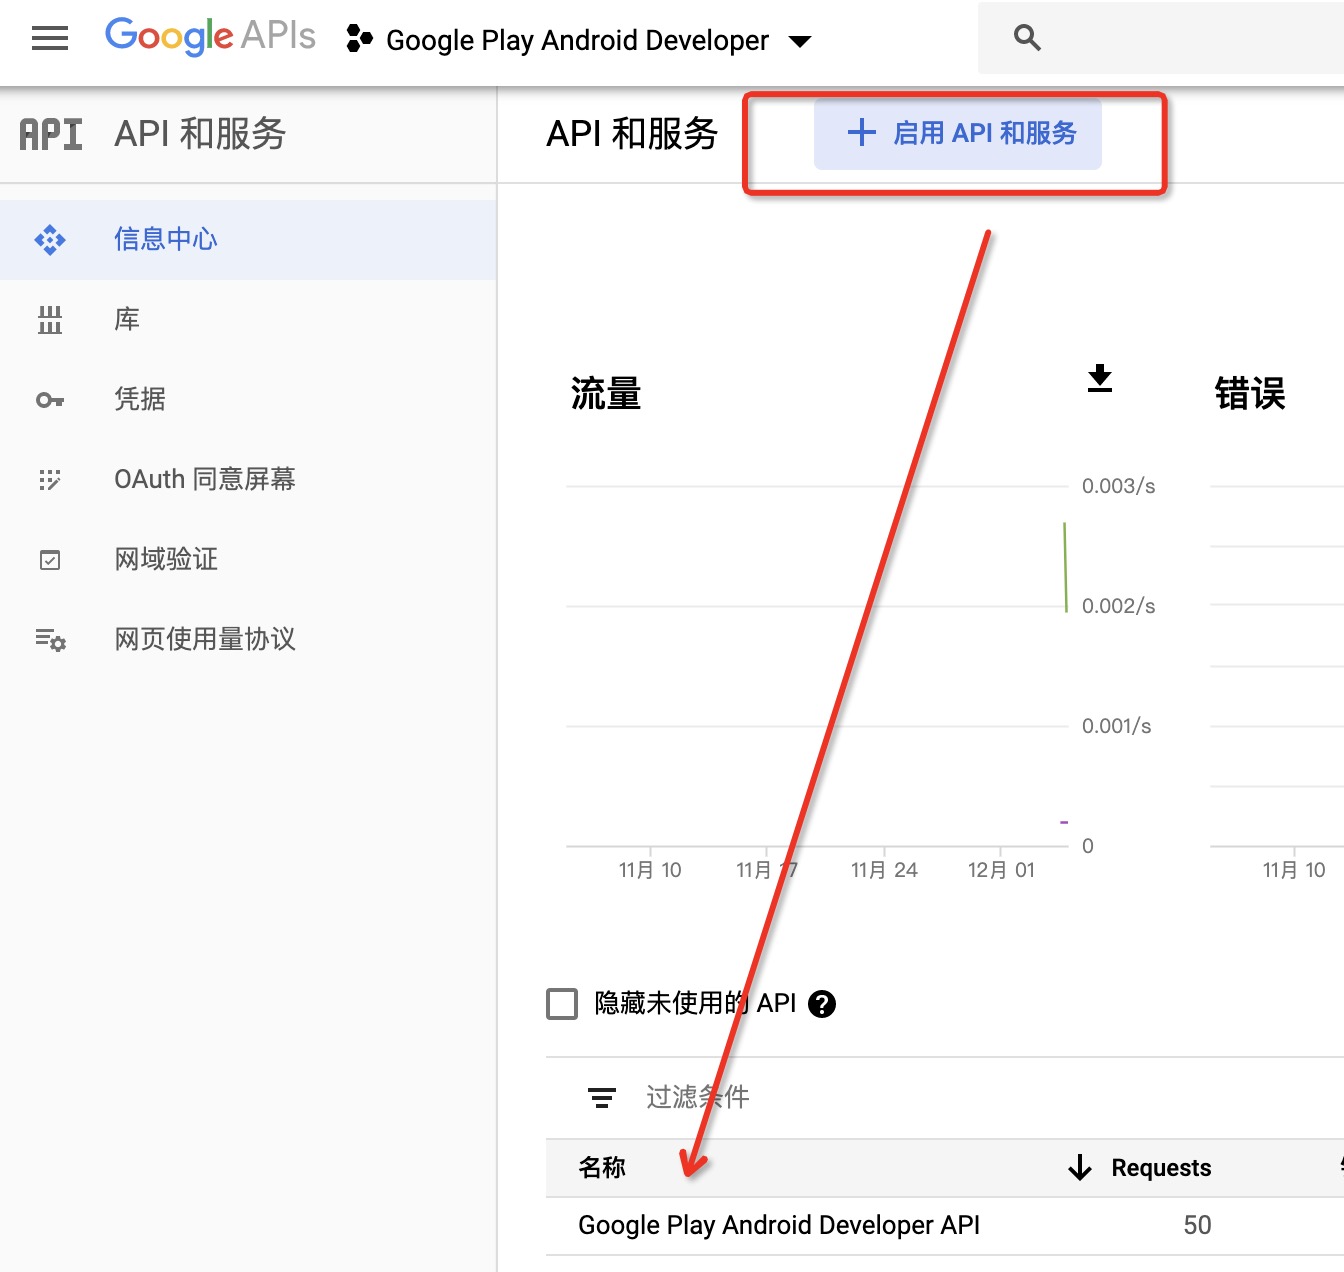Click the filter list icon
Viewport: 1344px width, 1272px height.
pos(602,1098)
